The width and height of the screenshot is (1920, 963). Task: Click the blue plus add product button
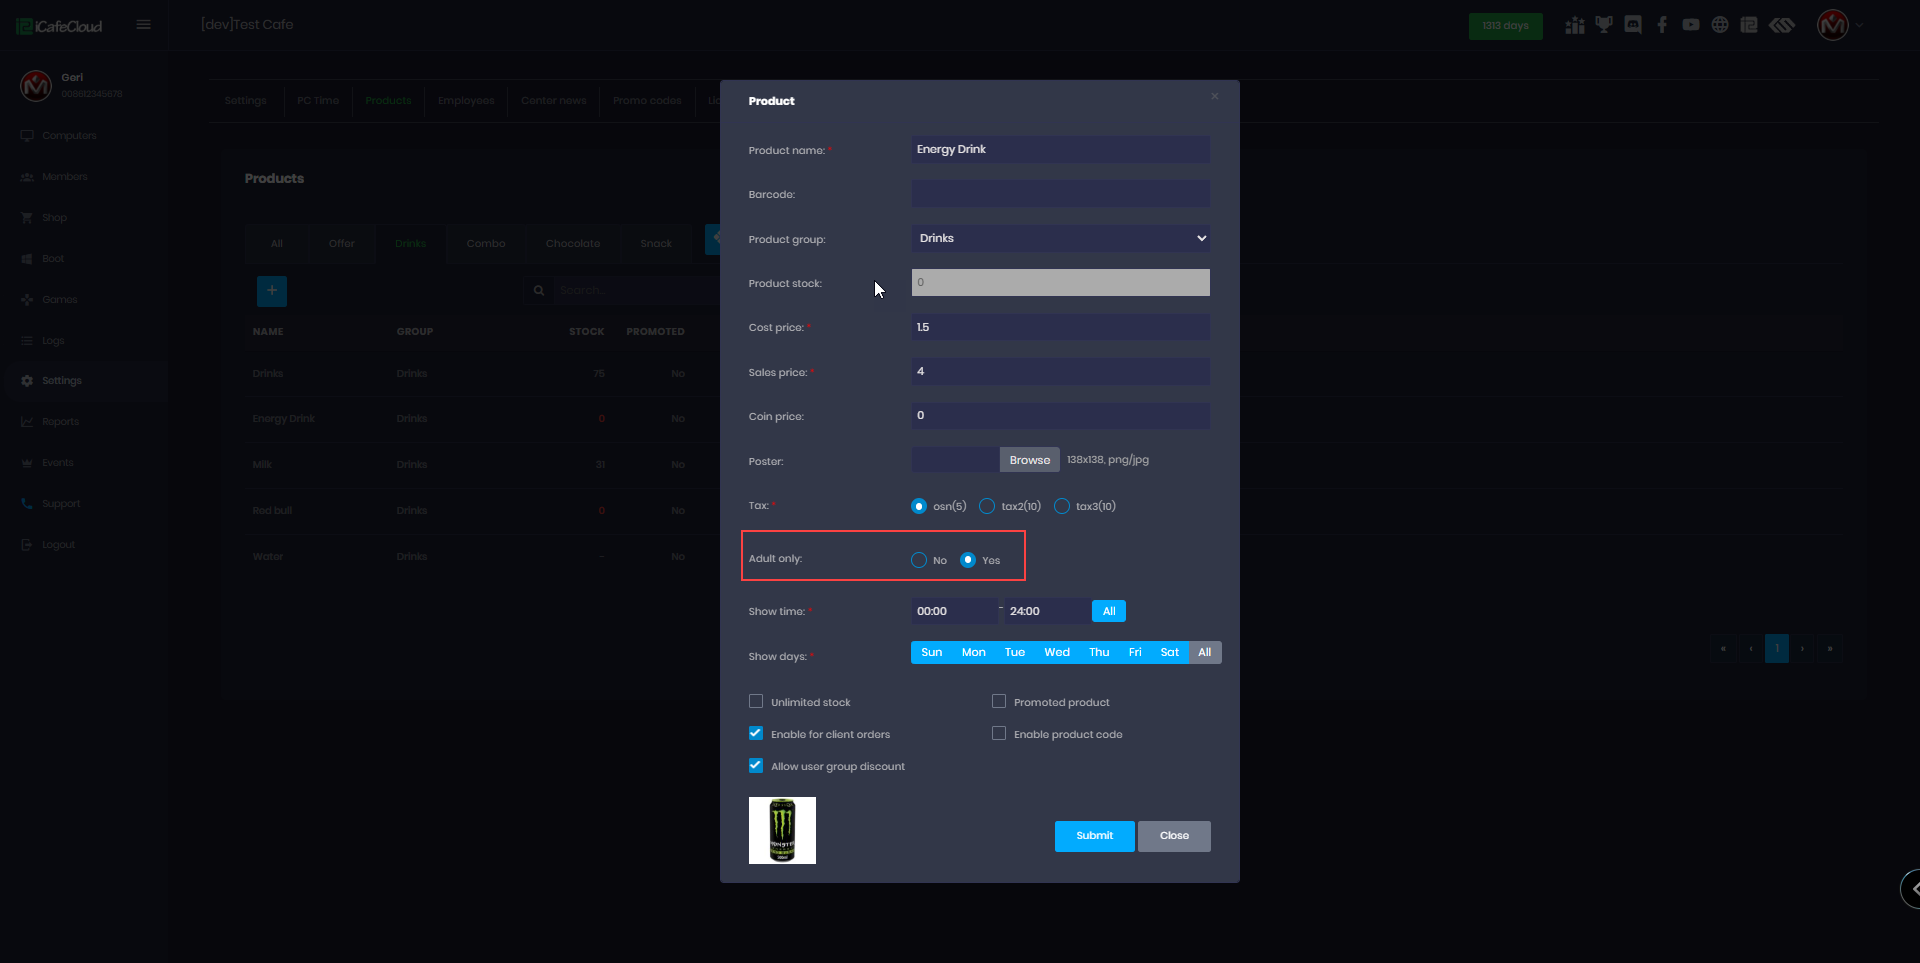(272, 291)
